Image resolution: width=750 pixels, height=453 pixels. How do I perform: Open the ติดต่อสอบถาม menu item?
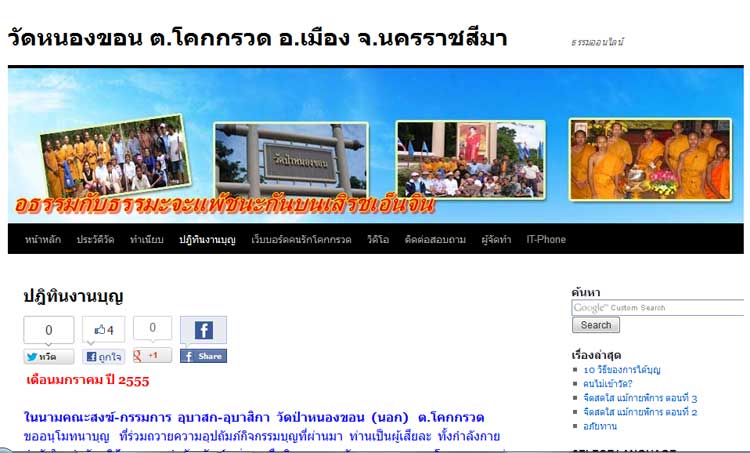[x=435, y=239]
